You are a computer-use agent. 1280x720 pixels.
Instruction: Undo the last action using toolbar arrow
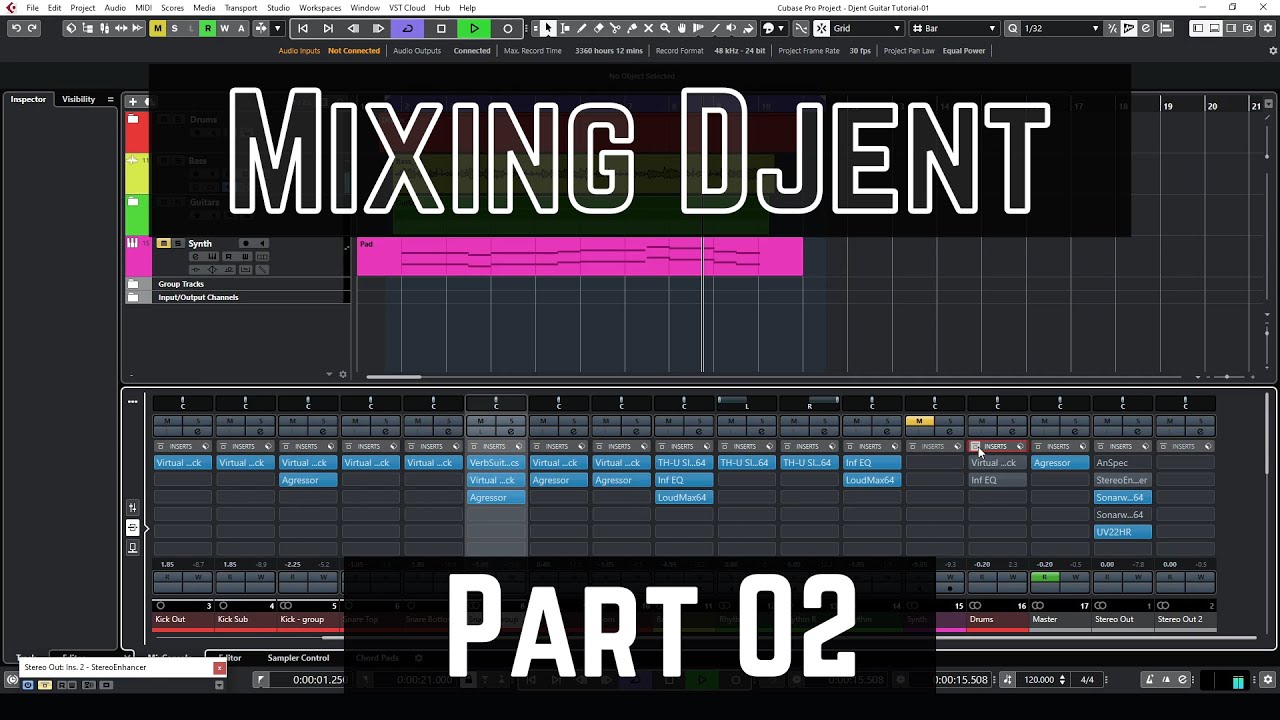click(x=16, y=28)
